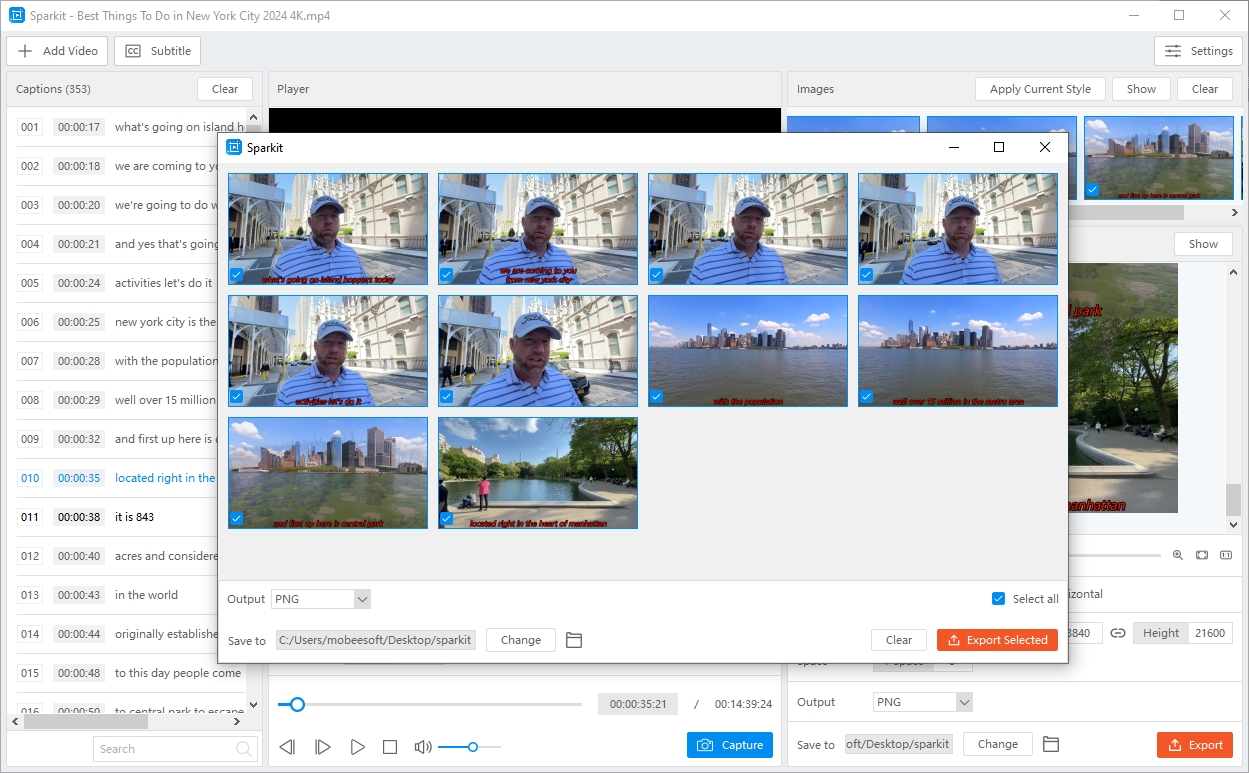Open Add Video from the top toolbar

click(x=57, y=50)
